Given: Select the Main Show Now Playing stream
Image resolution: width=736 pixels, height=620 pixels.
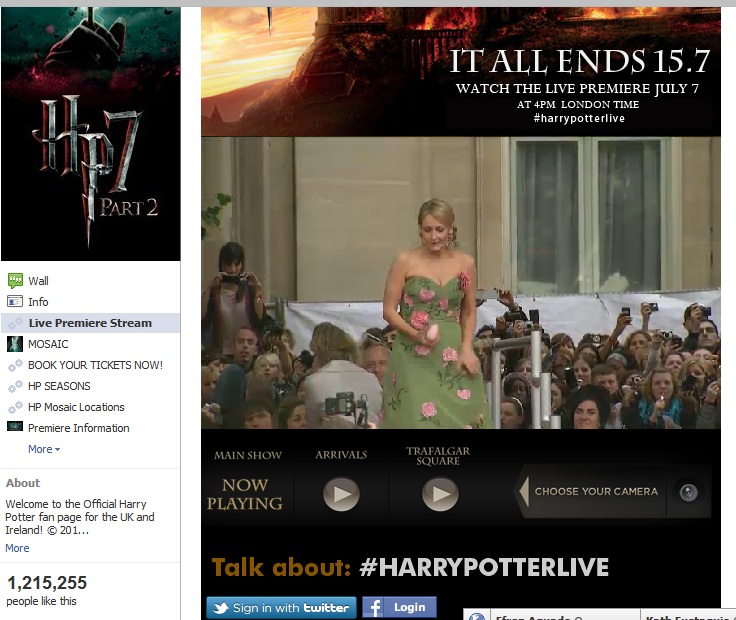Looking at the screenshot, I should 245,494.
